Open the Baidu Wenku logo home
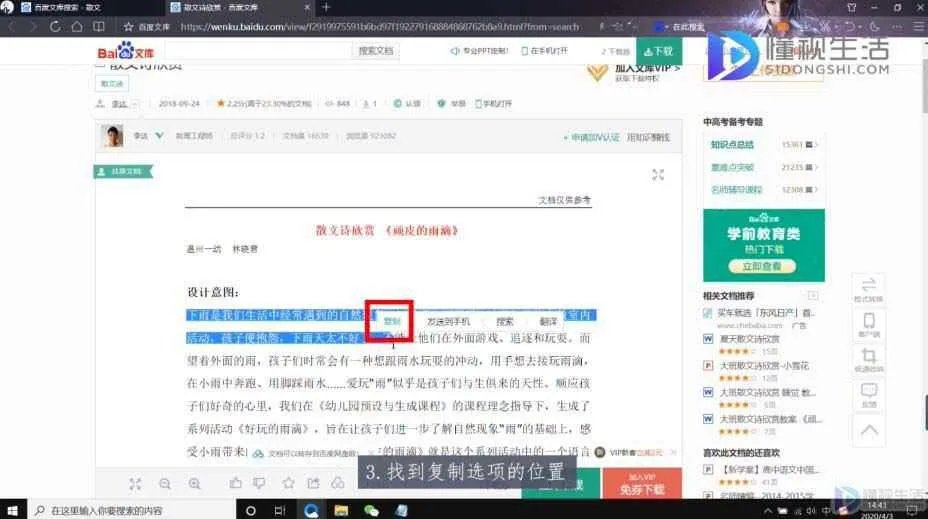 [125, 52]
